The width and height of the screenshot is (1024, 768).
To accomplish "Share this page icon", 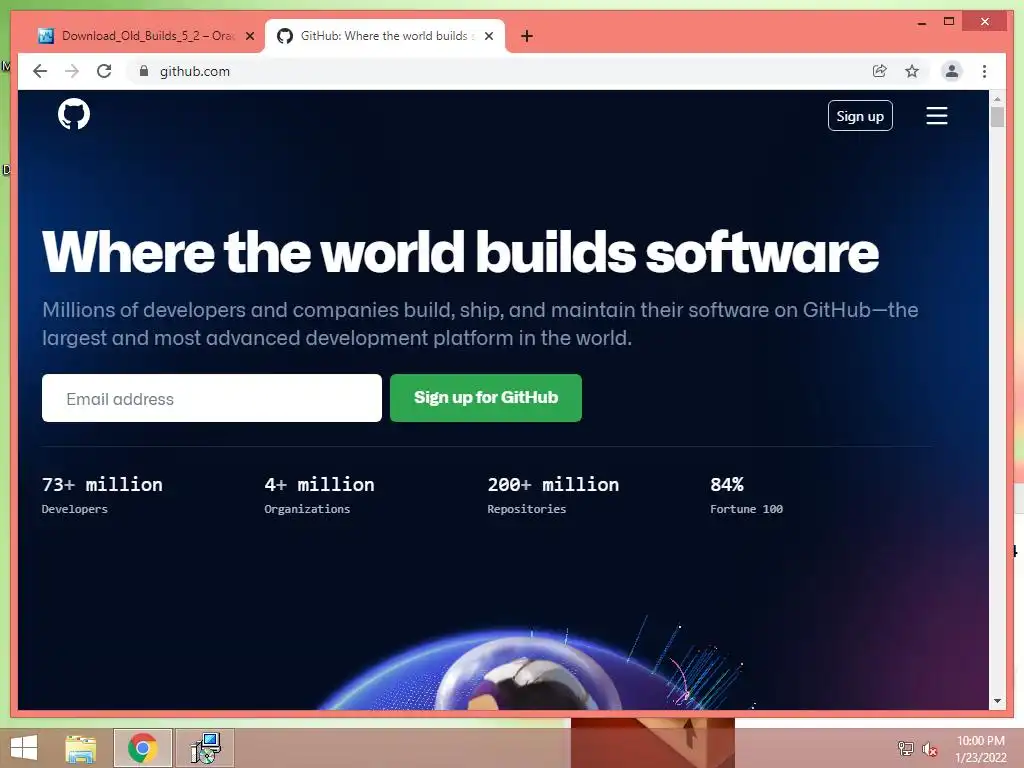I will point(880,71).
